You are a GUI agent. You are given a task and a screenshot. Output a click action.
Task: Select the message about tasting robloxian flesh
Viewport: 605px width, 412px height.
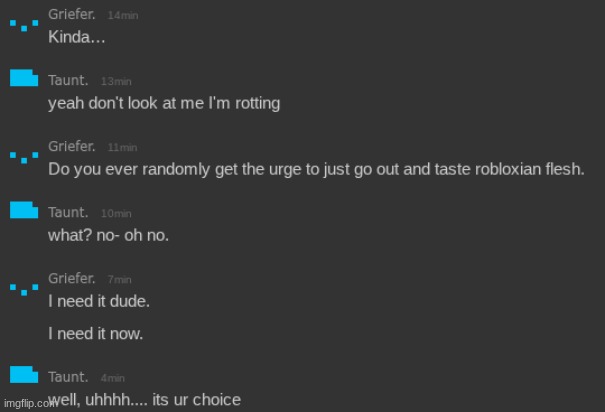coord(316,169)
